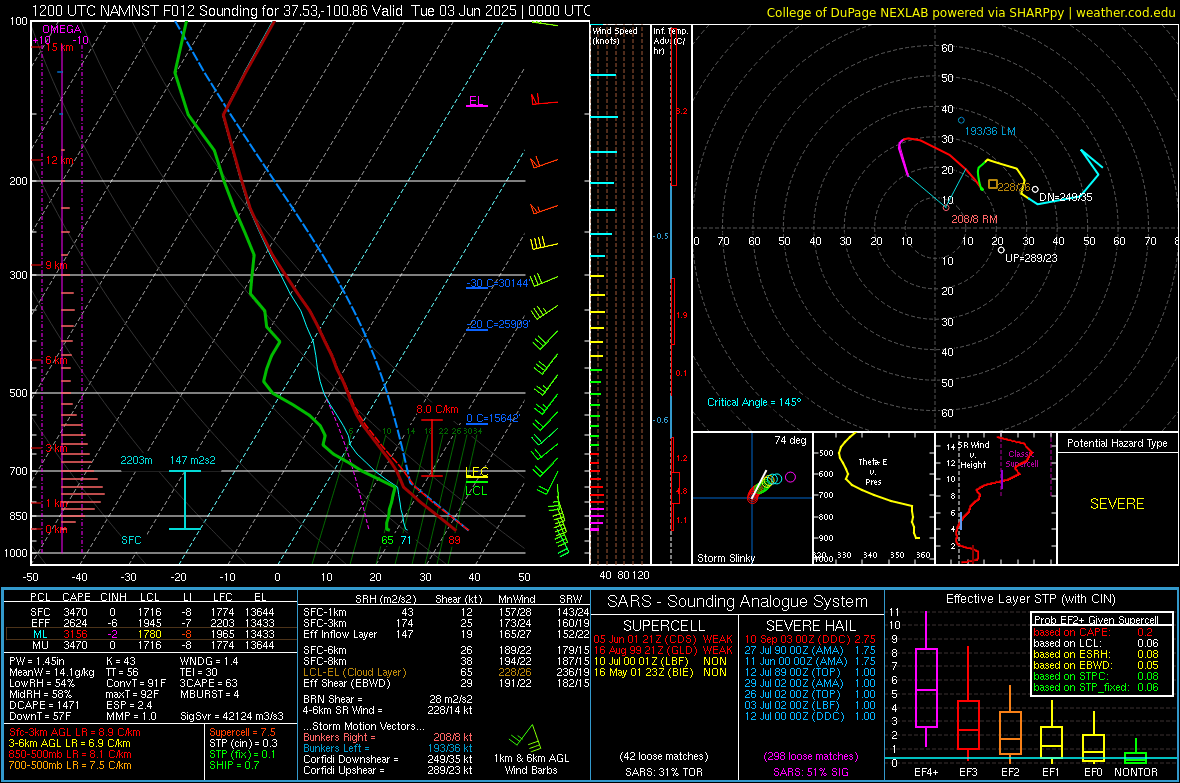Click the 'SR Wind v. Height' panel label
Image resolution: width=1180 pixels, height=783 pixels.
click(x=973, y=455)
